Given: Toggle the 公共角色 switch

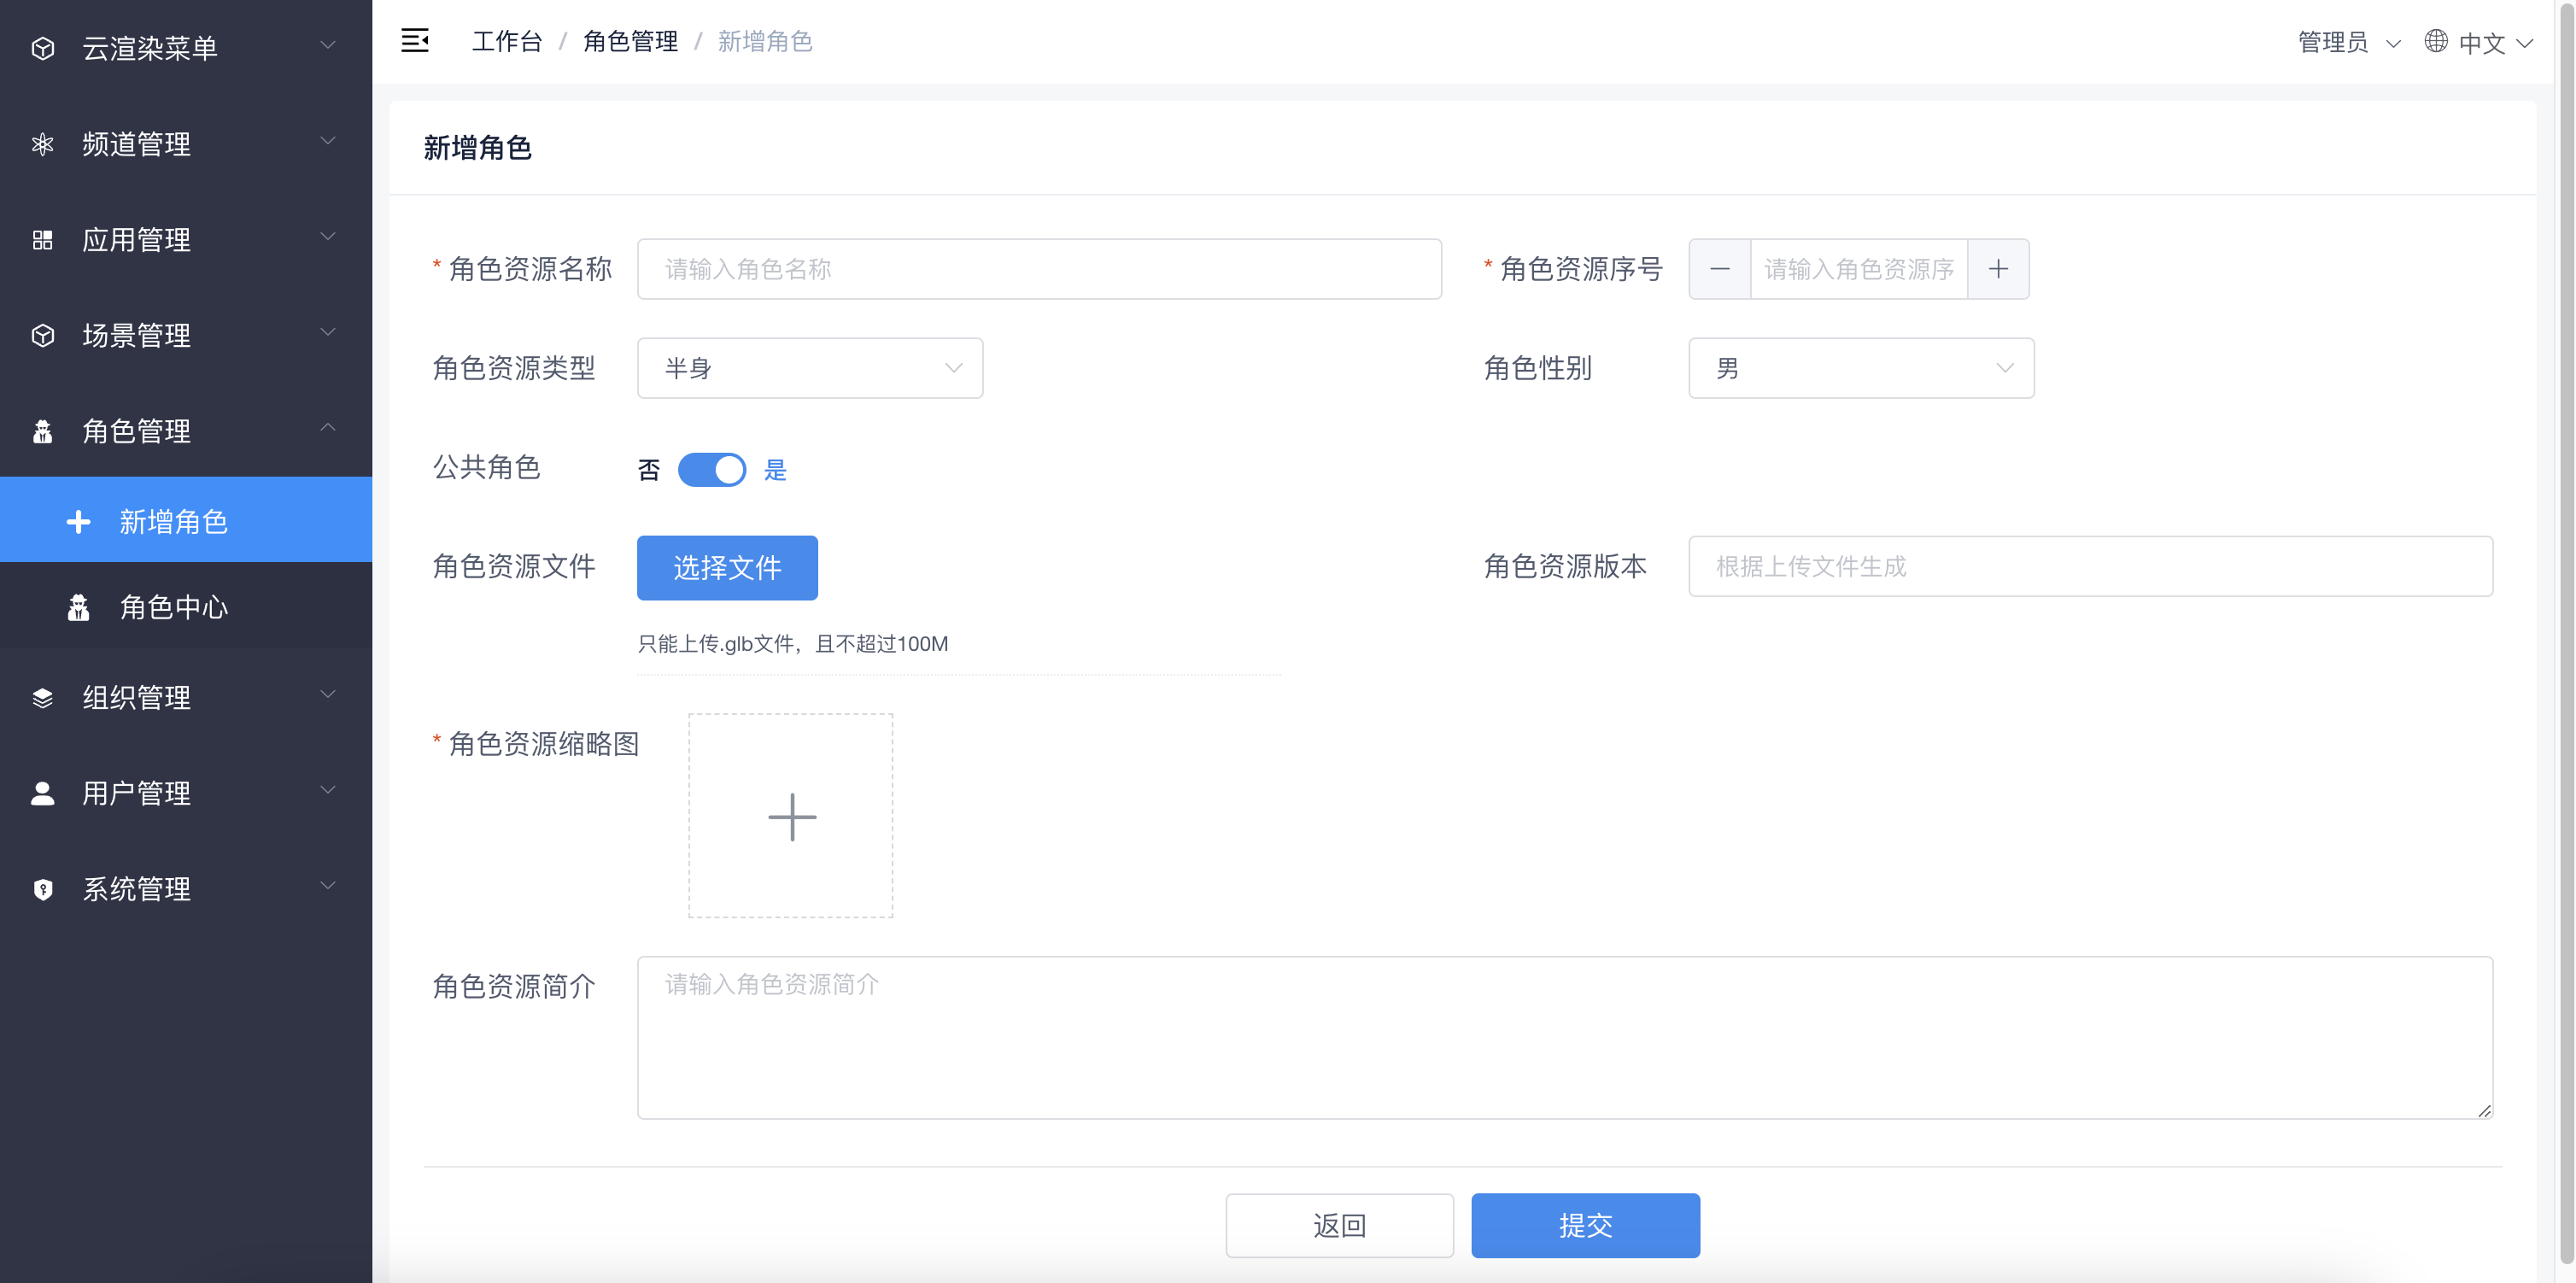Looking at the screenshot, I should 712,470.
